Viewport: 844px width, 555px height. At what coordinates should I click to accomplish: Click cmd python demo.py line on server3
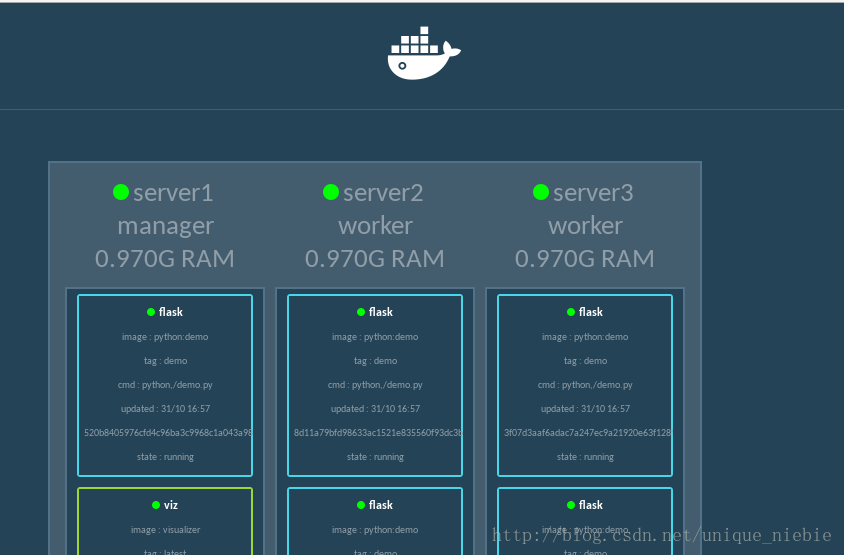(x=585, y=385)
